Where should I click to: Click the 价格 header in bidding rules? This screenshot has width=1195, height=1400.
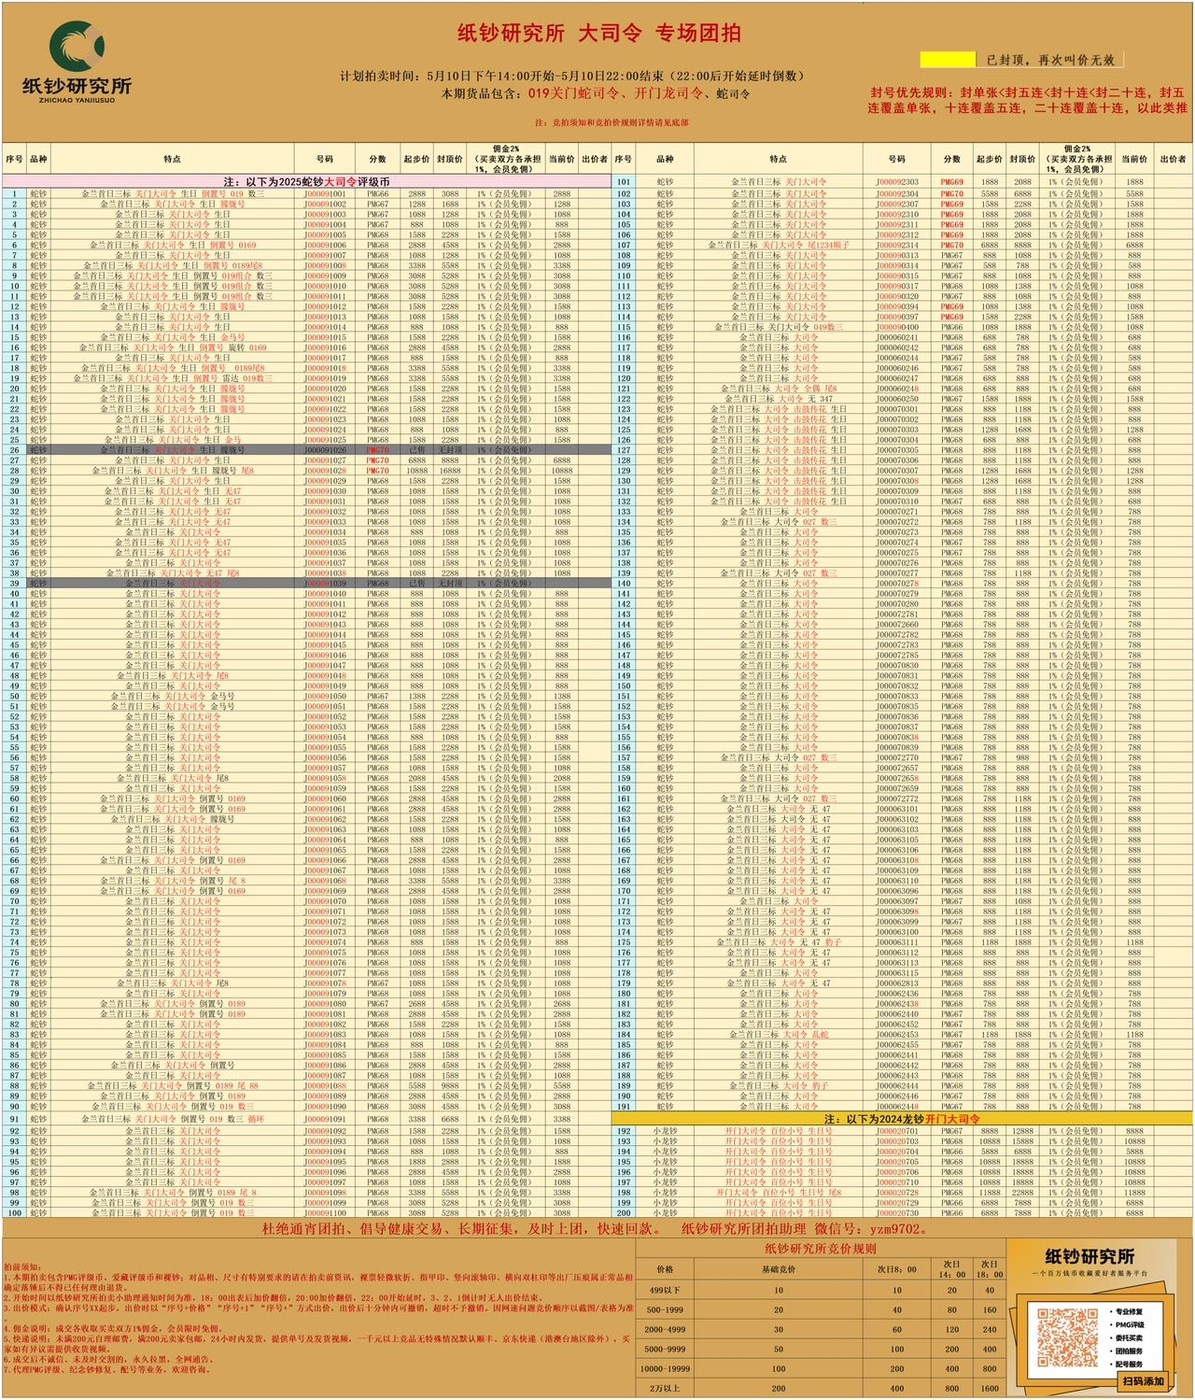[663, 1268]
